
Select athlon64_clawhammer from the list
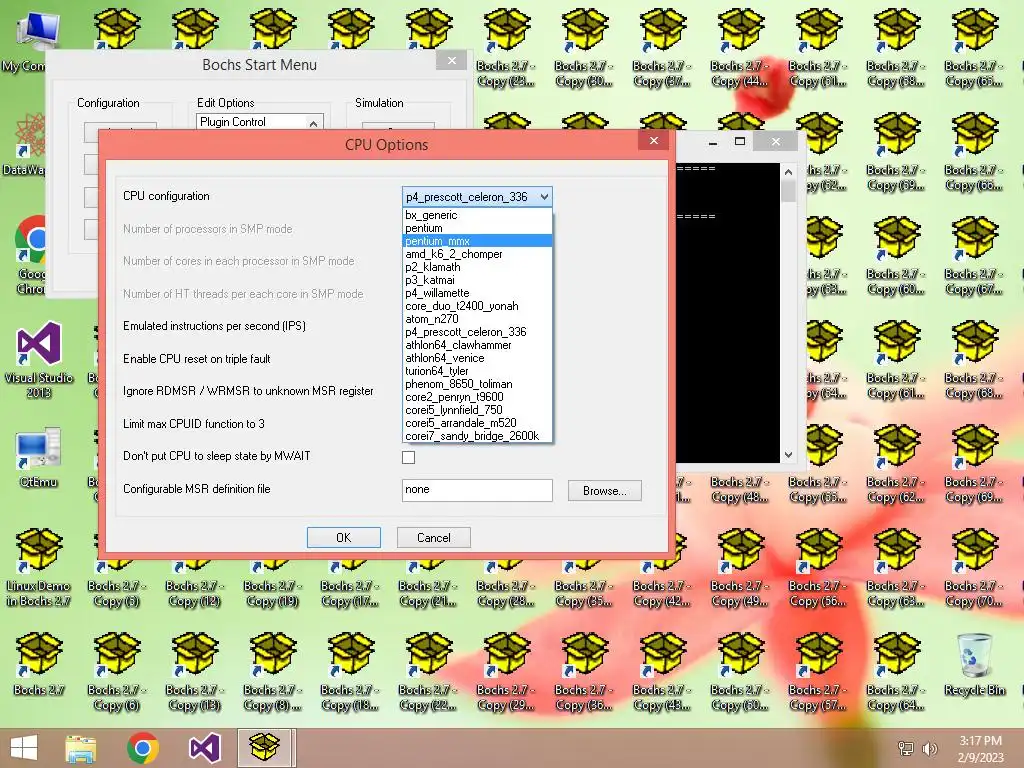point(477,345)
